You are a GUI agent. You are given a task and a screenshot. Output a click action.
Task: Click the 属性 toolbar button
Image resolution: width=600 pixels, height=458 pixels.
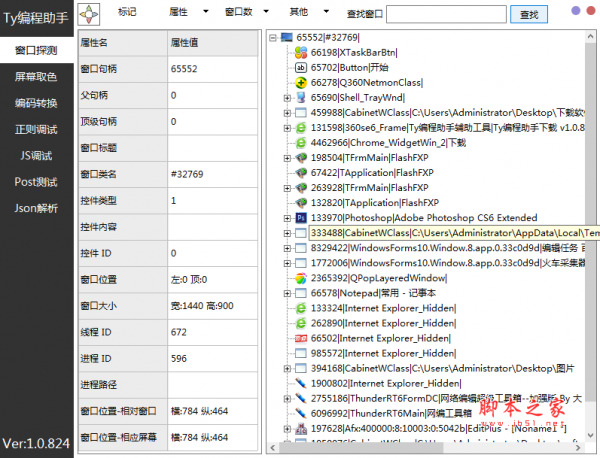pos(178,12)
